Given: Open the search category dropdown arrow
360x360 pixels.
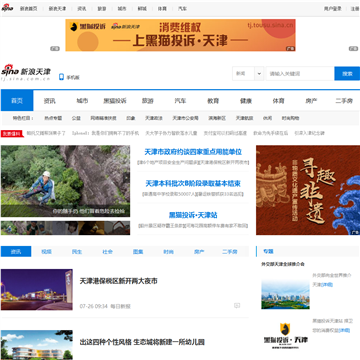Looking at the screenshot, I should (x=259, y=74).
